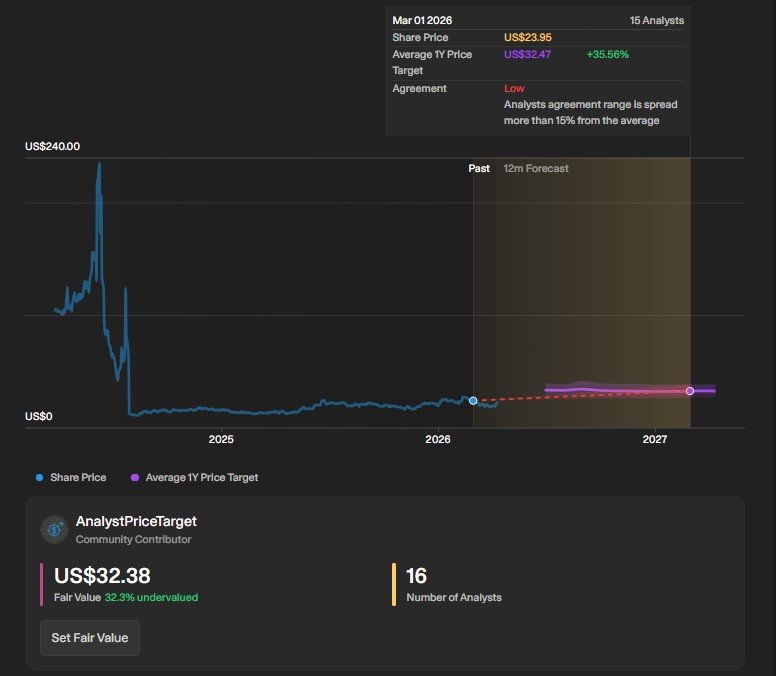Click the AnalystPriceTarget avatar icon
This screenshot has height=676, width=776.
(x=55, y=529)
